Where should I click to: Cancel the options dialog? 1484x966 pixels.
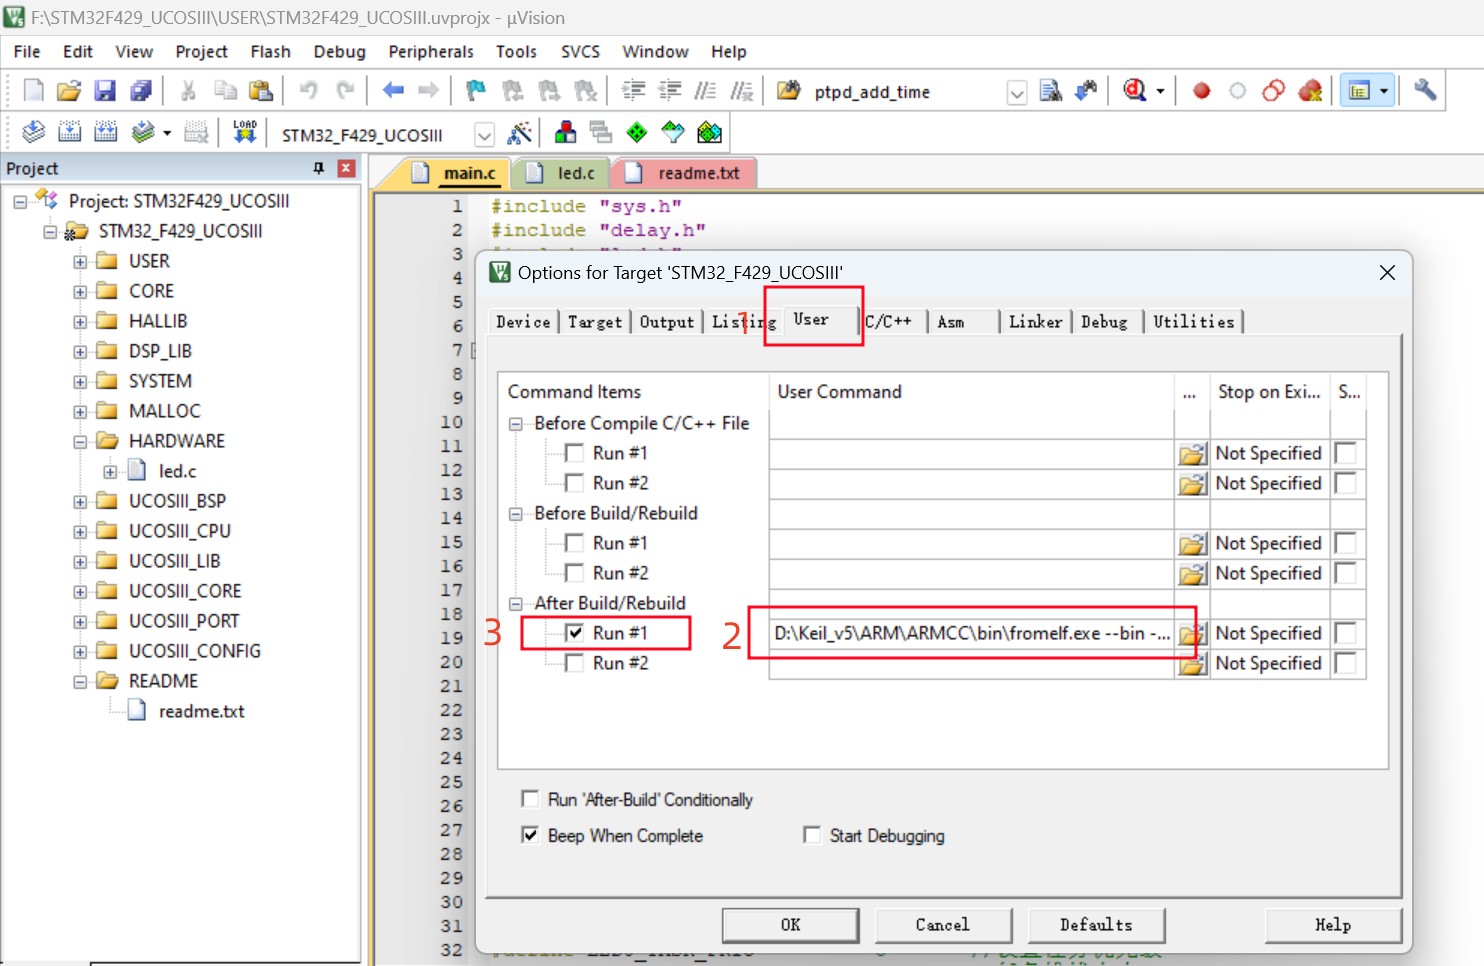pos(943,925)
